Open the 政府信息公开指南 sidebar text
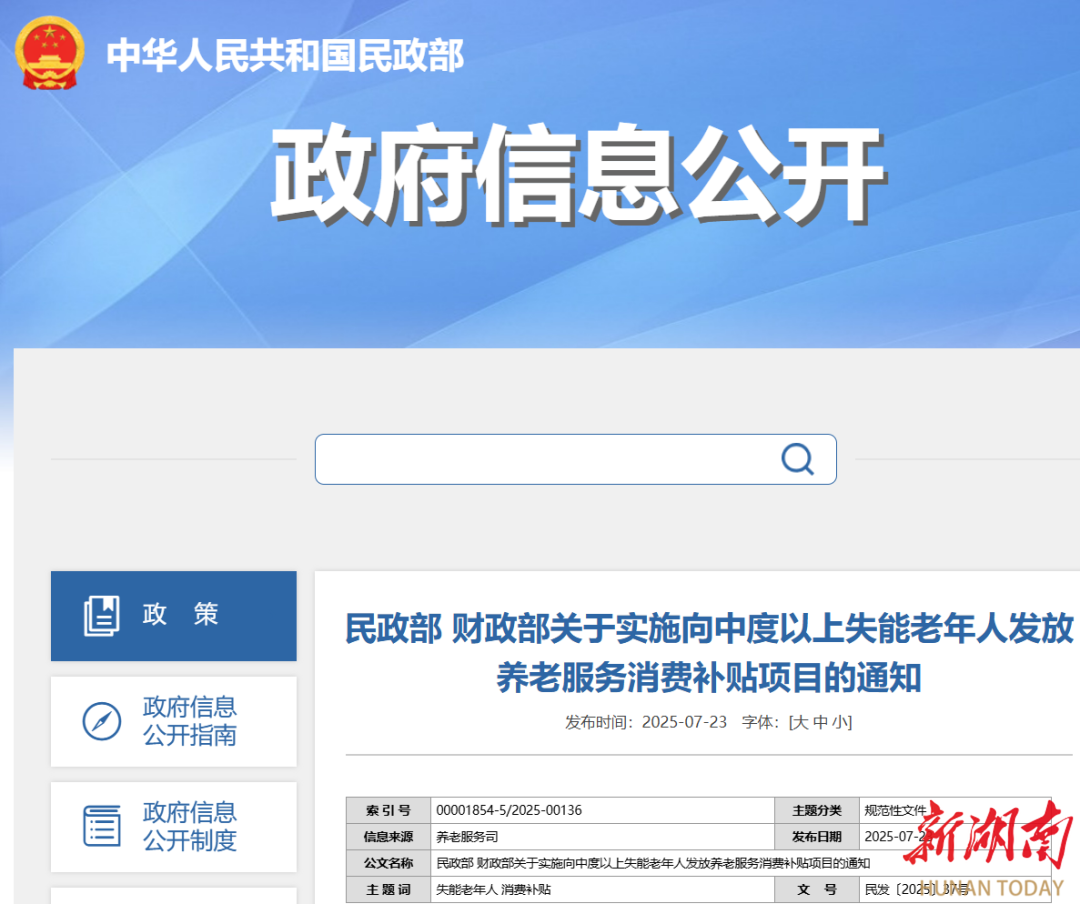The image size is (1080, 904). click(190, 721)
